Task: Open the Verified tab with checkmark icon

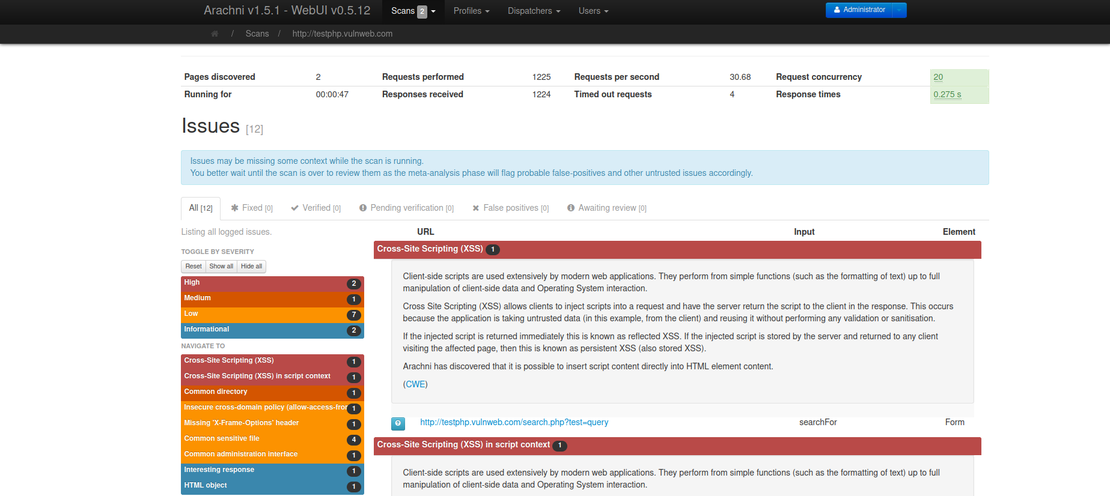Action: pos(315,208)
